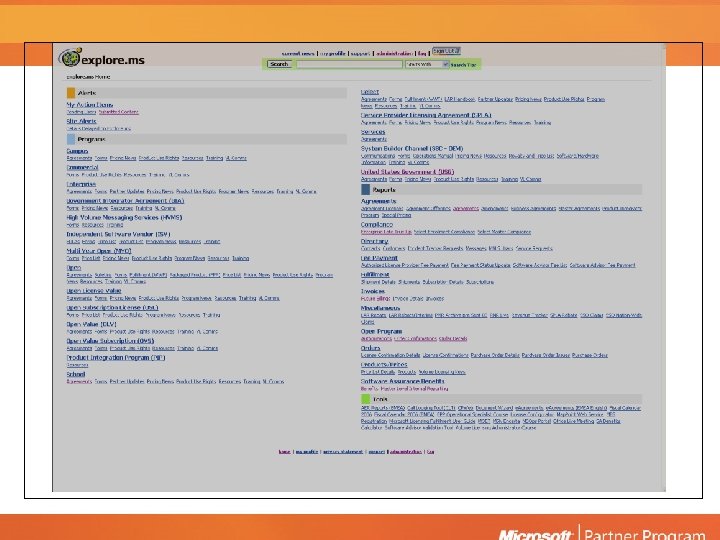The image size is (720, 540).
Task: Click System Builder Channel (SBC - OEM) heading
Action: point(412,148)
